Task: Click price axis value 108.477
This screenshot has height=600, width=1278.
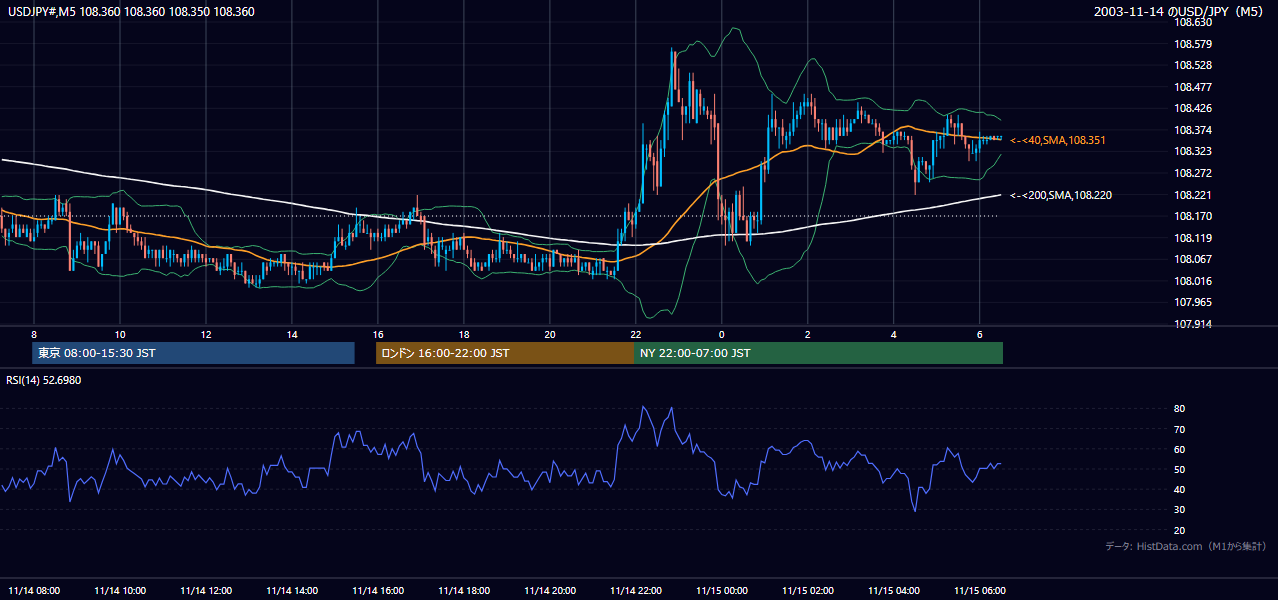Action: point(1193,87)
